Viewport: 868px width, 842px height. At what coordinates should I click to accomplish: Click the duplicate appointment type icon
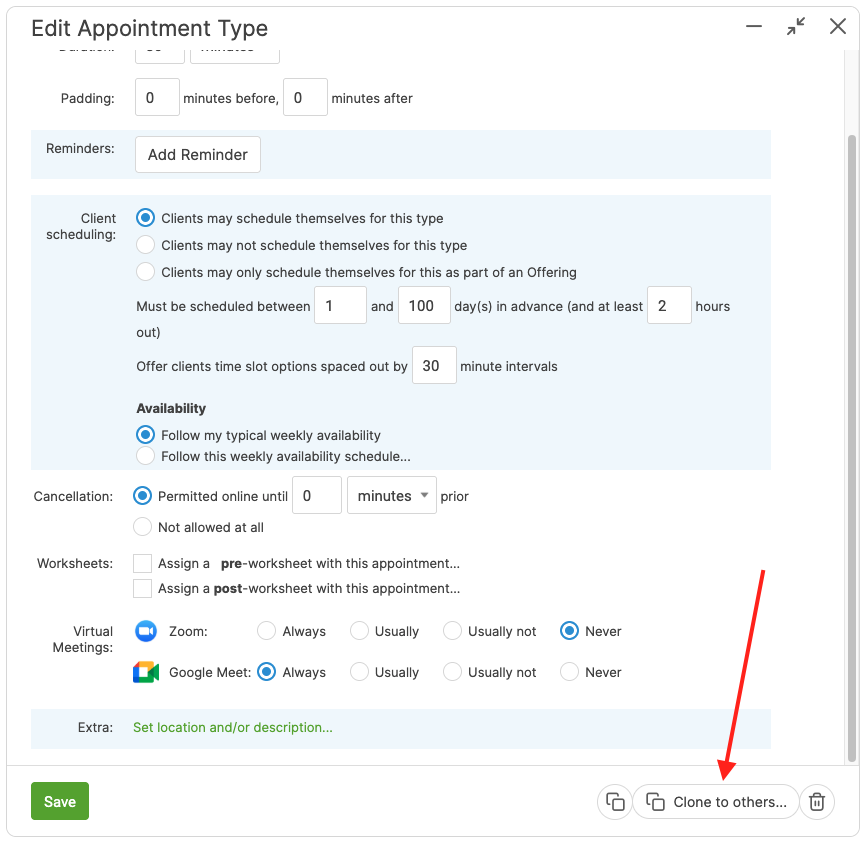coord(615,802)
